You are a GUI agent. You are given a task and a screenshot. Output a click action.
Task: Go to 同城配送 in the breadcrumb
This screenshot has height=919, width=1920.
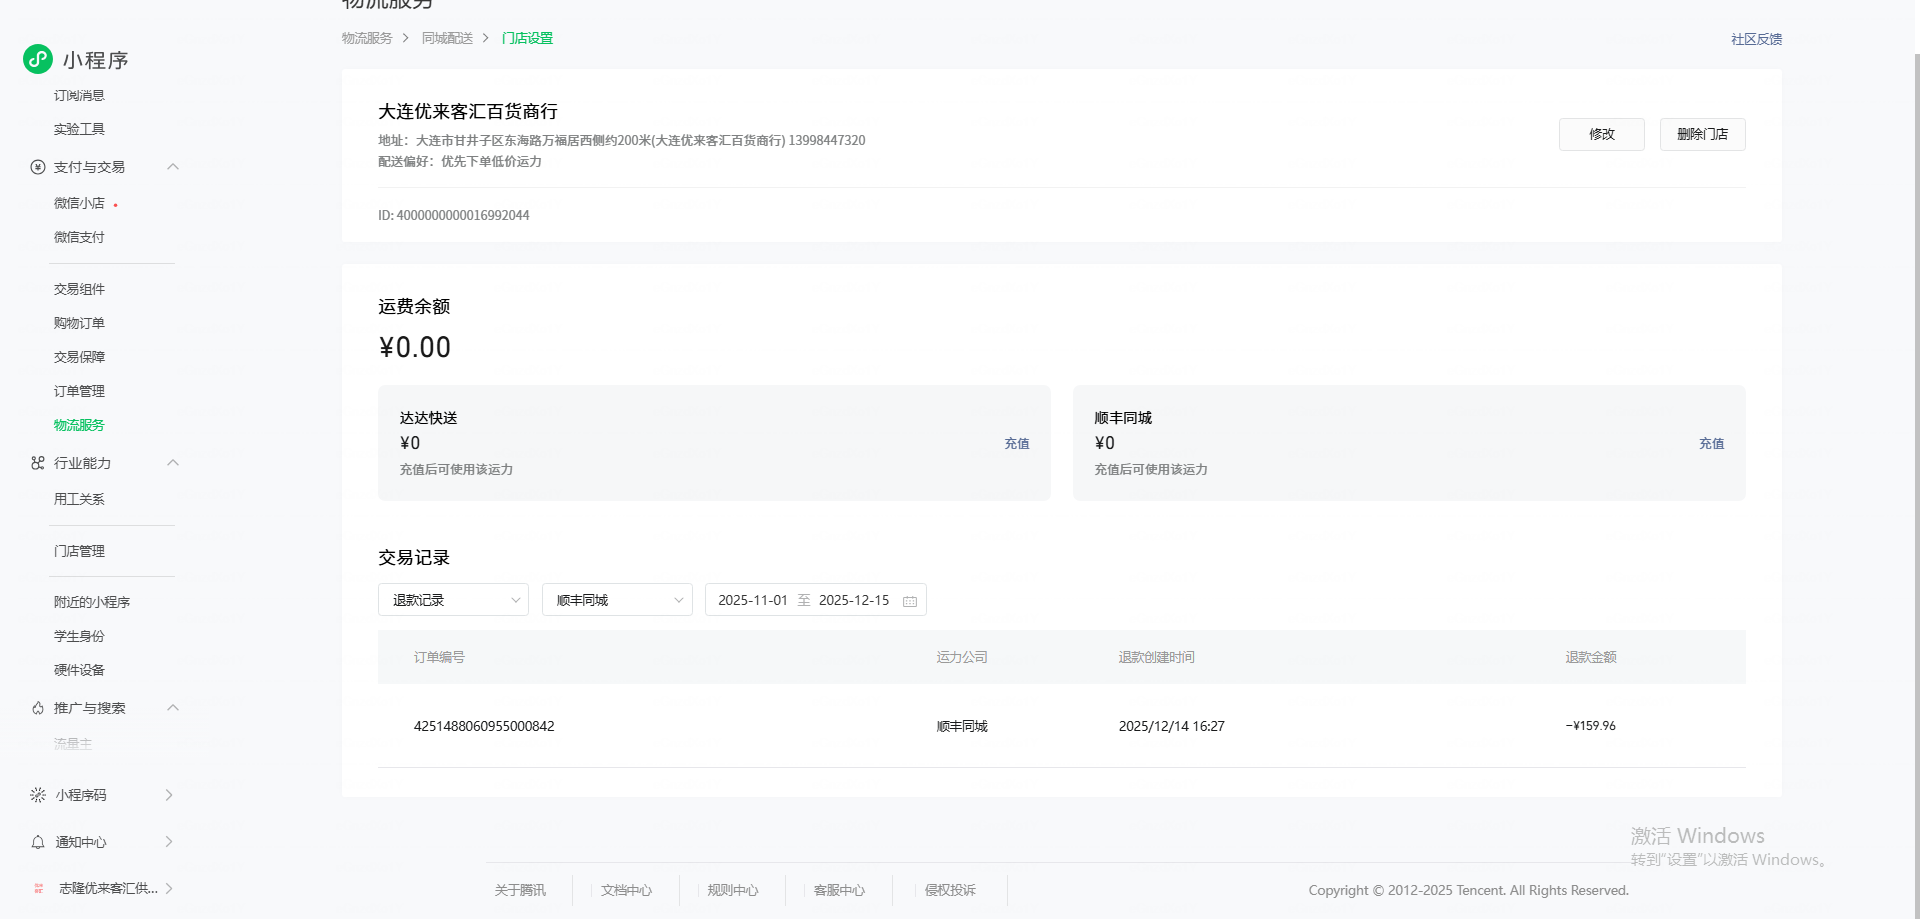coord(447,38)
